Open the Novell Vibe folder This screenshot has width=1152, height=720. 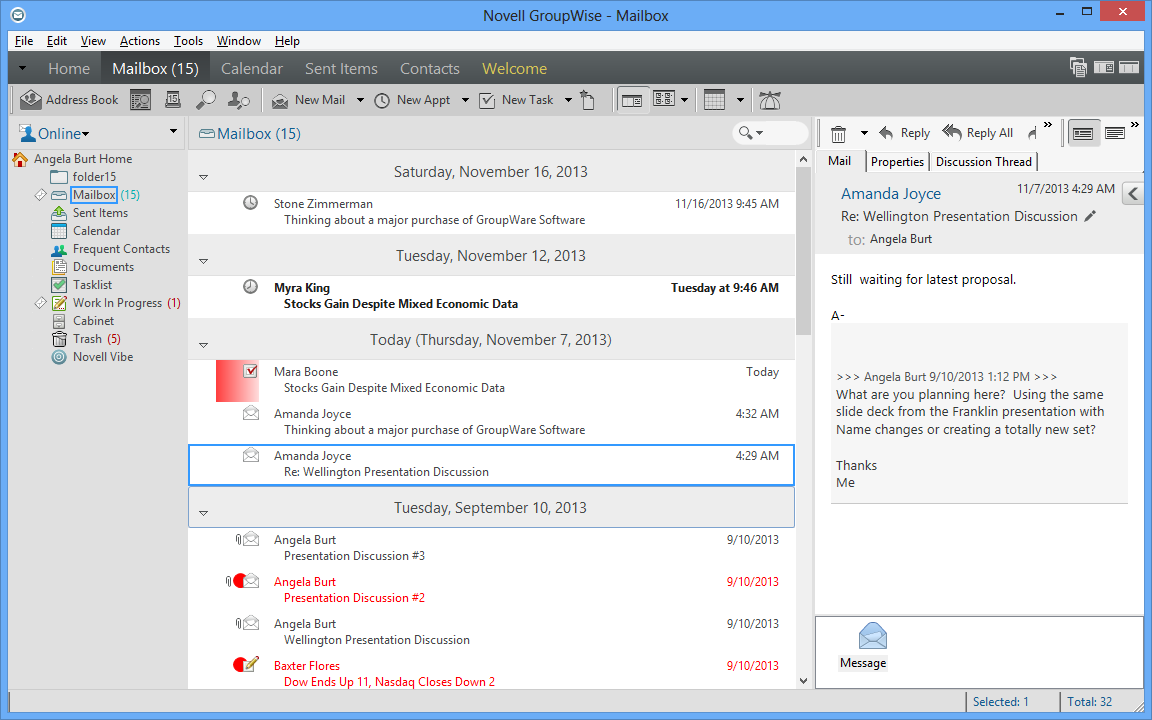click(x=103, y=357)
